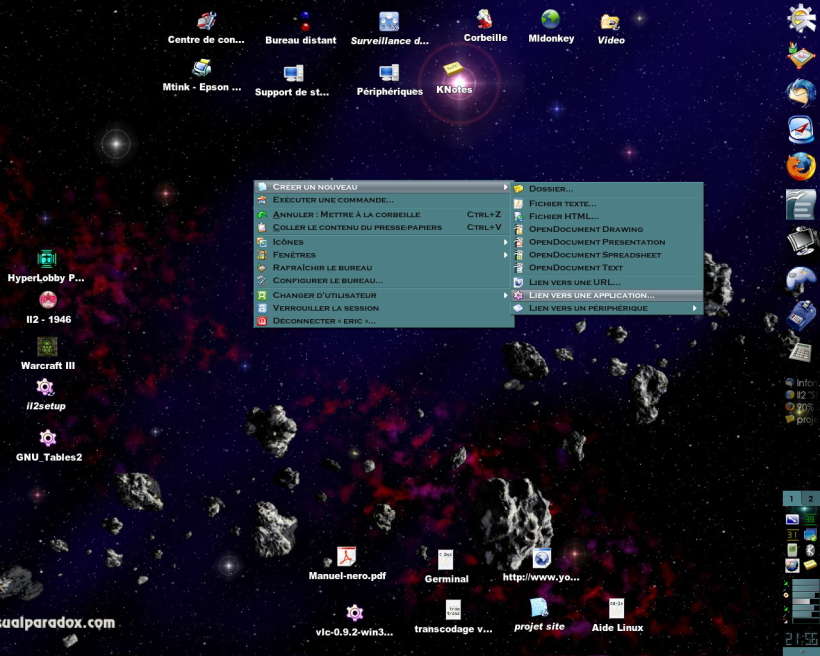Open the Périphériques desktop icon
Viewport: 820px width, 656px height.
[x=389, y=73]
